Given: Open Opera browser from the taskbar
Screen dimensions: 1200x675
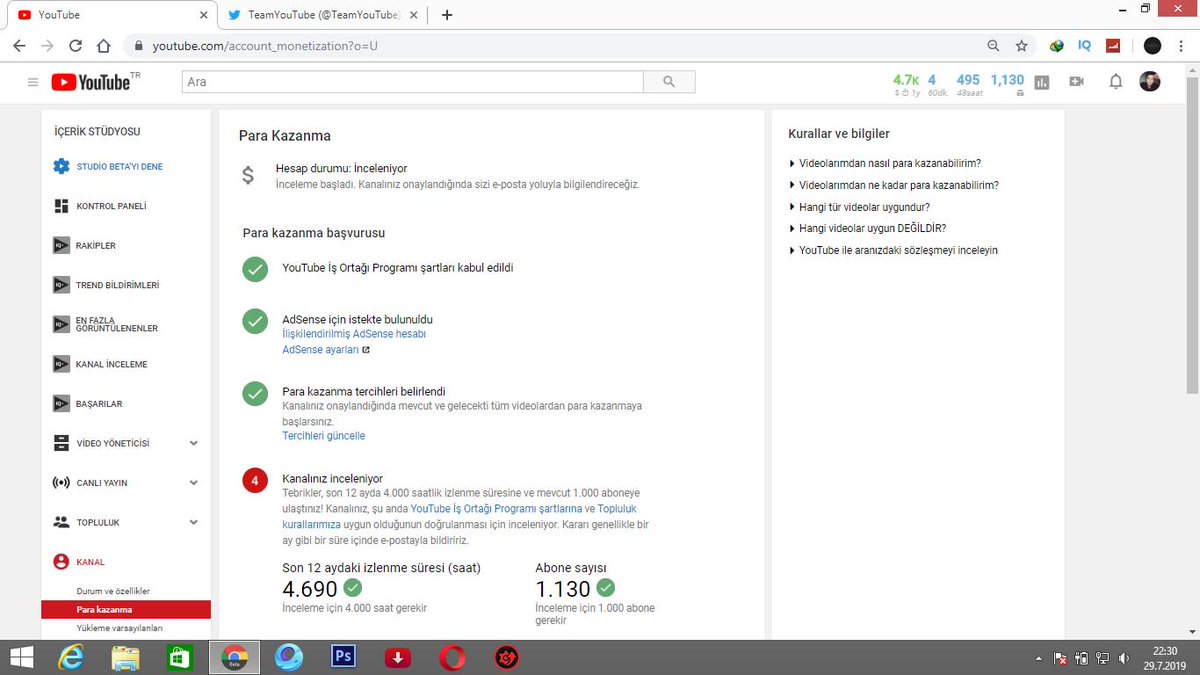Looking at the screenshot, I should [x=452, y=657].
